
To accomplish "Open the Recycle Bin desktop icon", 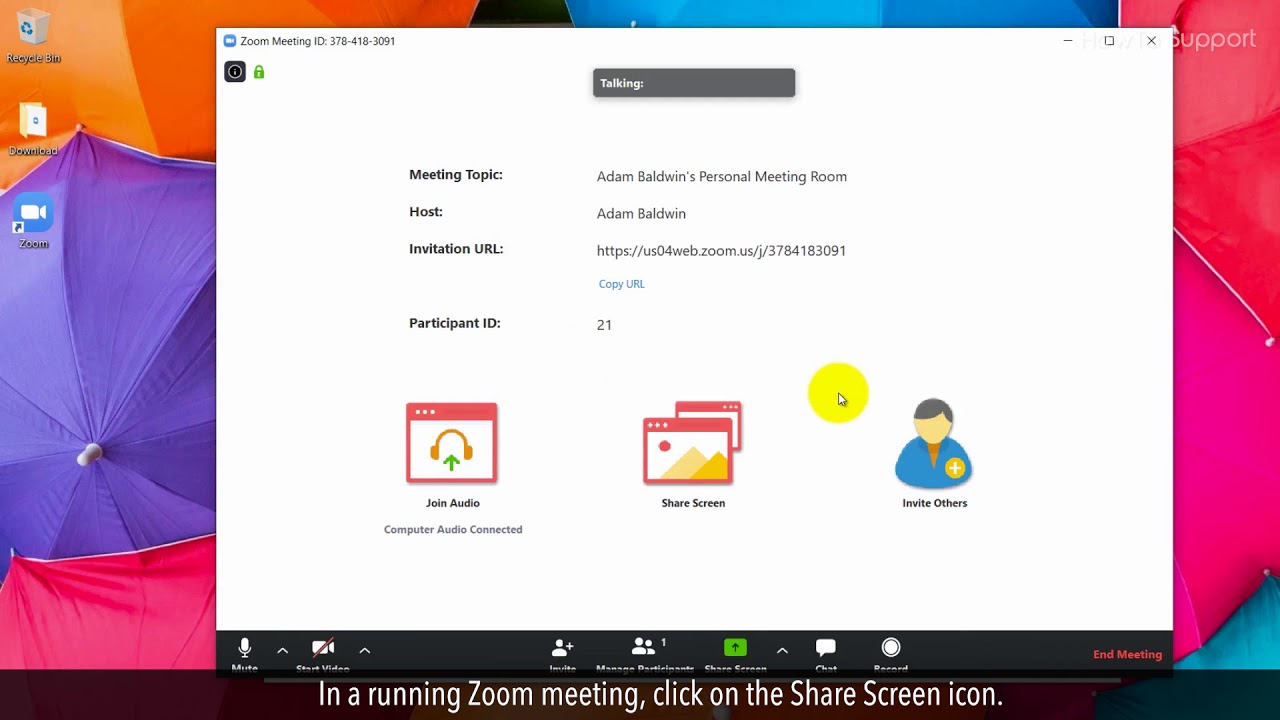I will (33, 36).
